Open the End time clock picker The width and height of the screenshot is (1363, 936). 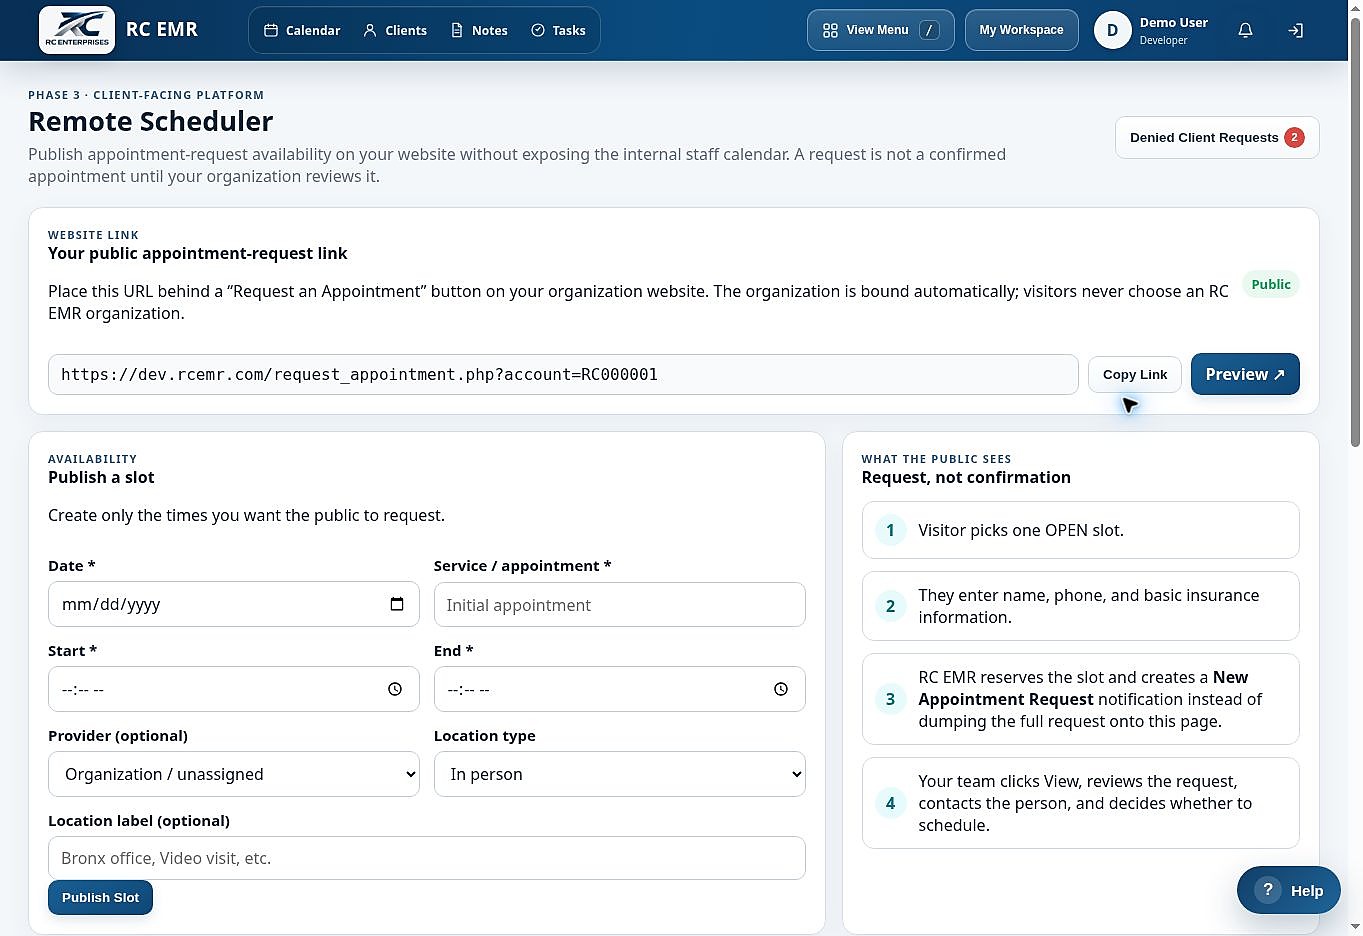coord(781,689)
